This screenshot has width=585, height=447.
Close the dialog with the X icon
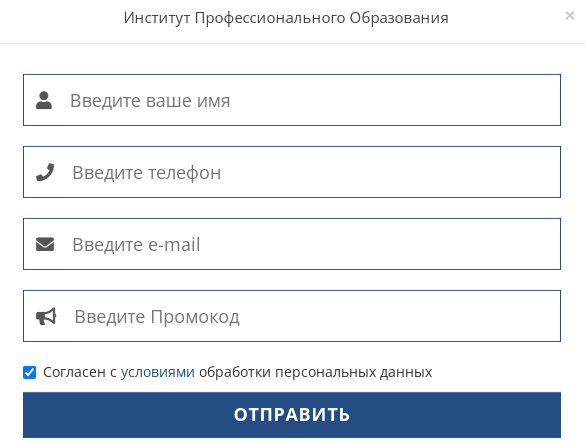click(x=570, y=15)
